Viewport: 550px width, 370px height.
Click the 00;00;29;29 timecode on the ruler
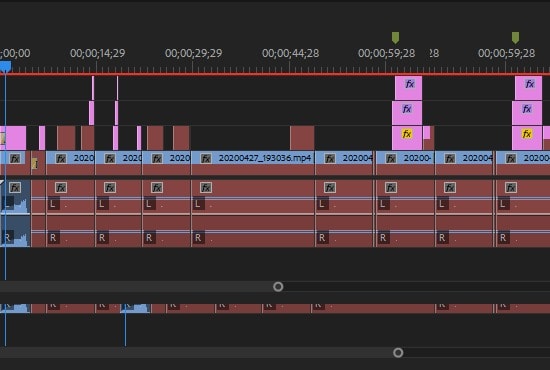[194, 53]
